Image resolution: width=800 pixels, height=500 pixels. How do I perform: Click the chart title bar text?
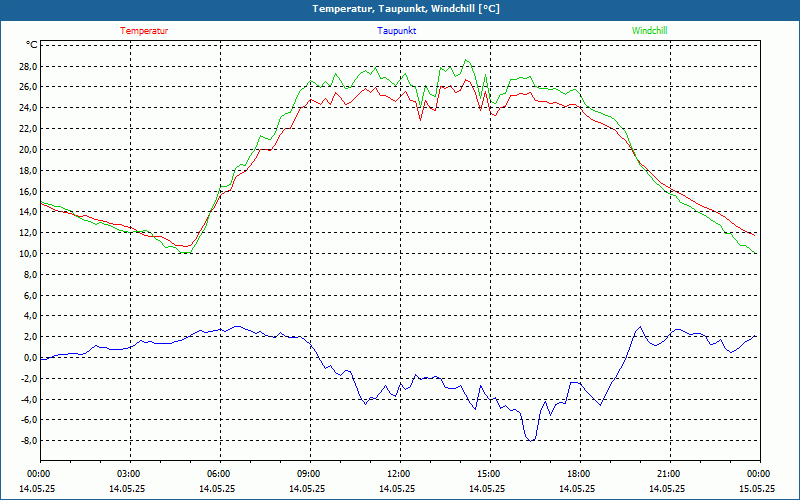click(x=400, y=9)
